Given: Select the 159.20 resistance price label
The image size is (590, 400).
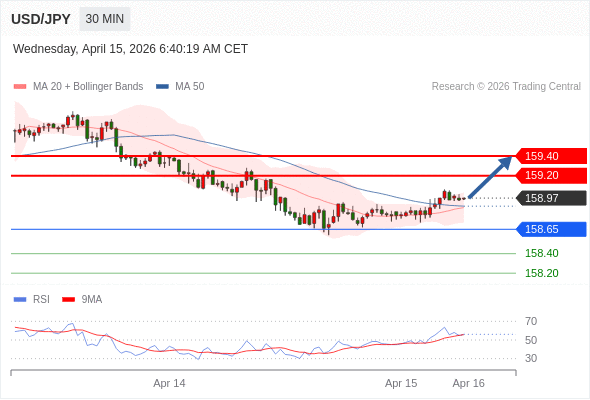Looking at the screenshot, I should pos(551,175).
